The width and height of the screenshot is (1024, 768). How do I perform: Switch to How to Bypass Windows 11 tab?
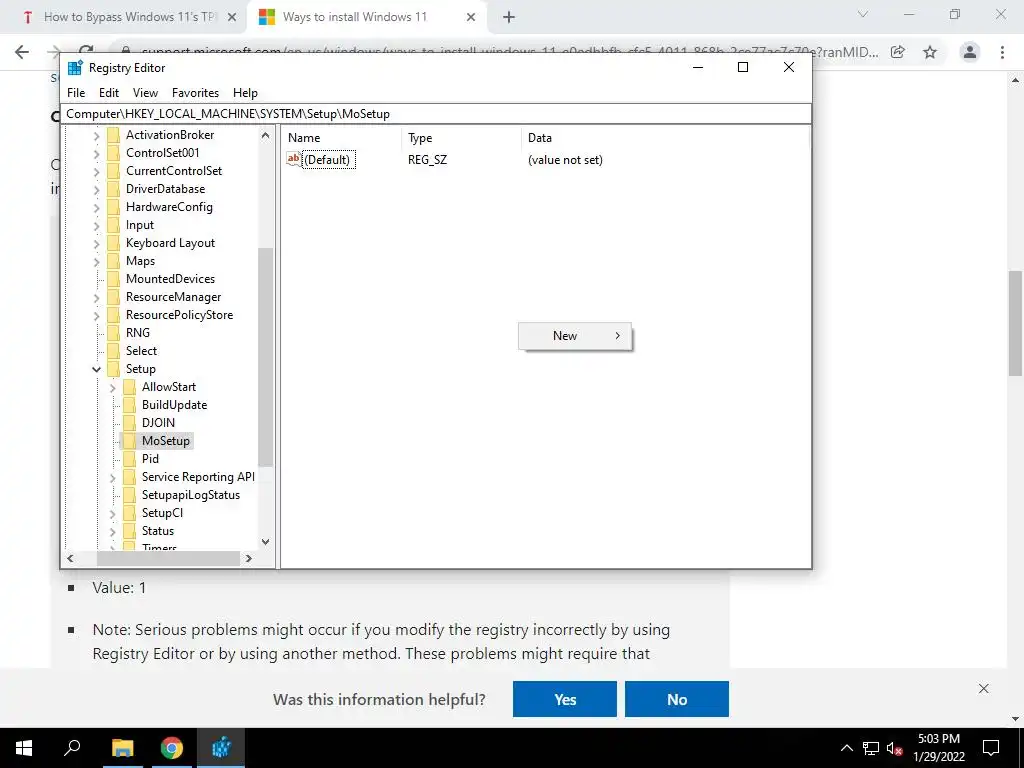pyautogui.click(x=124, y=17)
